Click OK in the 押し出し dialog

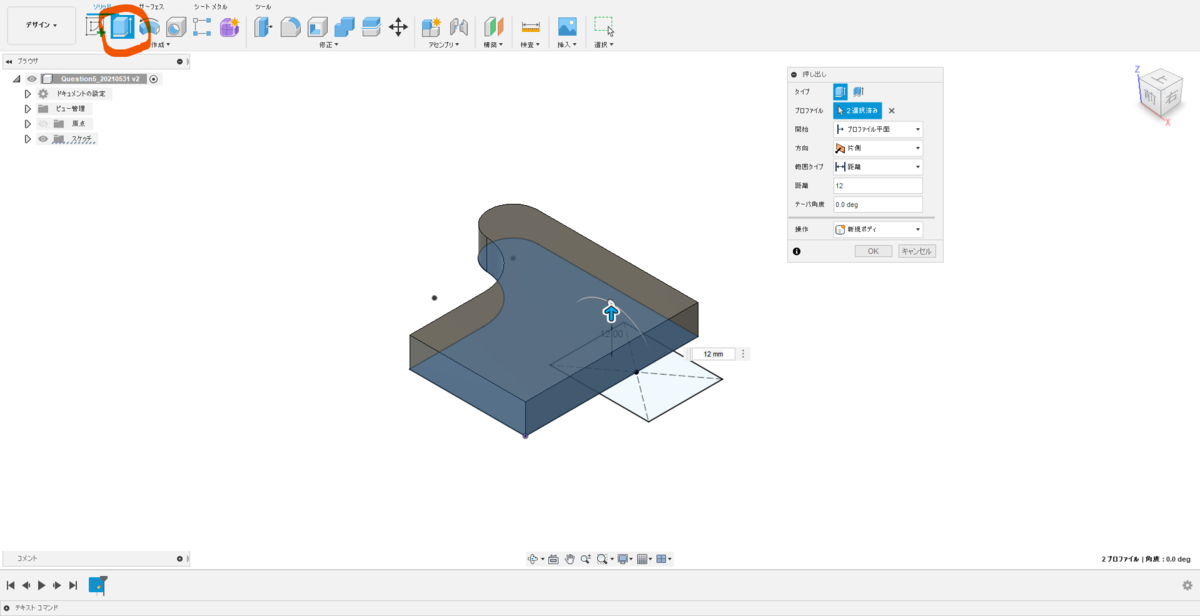pyautogui.click(x=873, y=251)
